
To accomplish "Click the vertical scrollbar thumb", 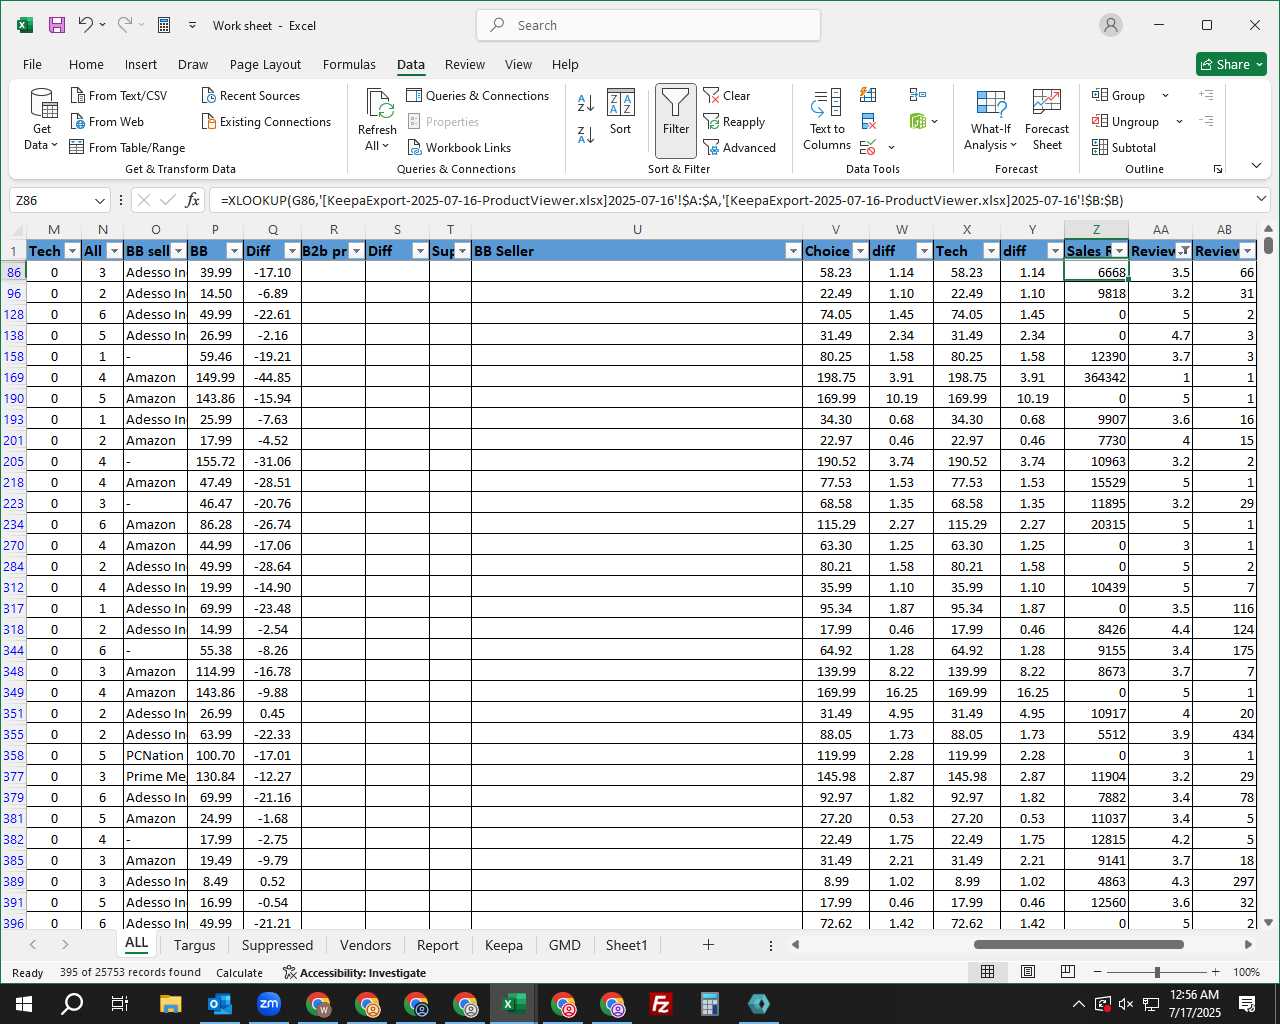I will pos(1268,243).
